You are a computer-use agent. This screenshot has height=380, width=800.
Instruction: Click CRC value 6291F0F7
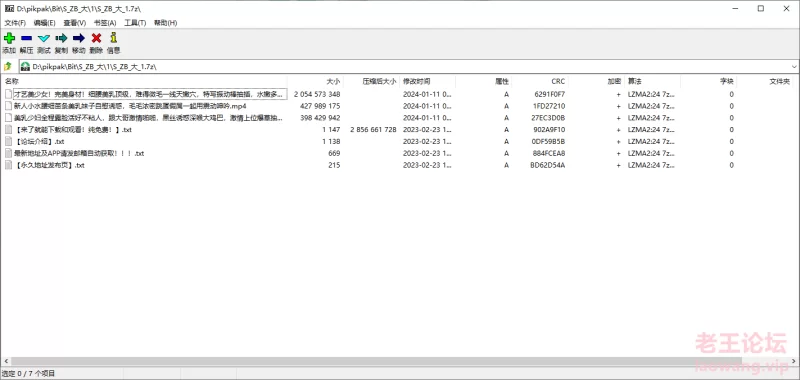549,94
